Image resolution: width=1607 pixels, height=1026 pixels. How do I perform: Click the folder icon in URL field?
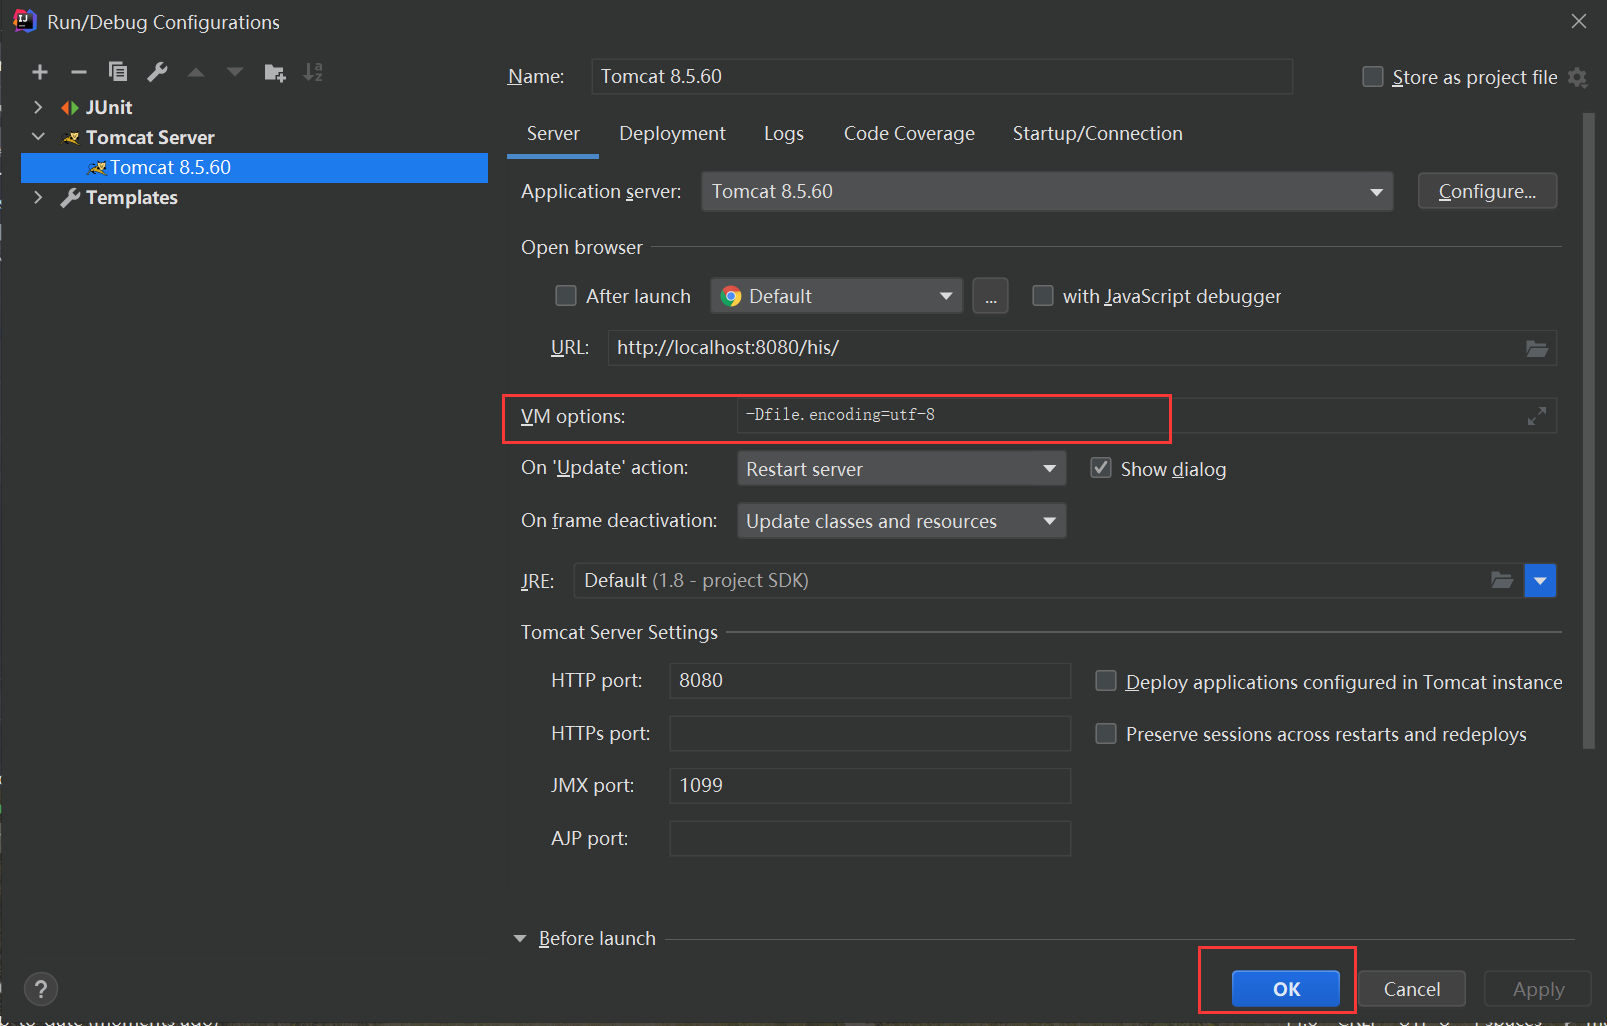[x=1537, y=348]
